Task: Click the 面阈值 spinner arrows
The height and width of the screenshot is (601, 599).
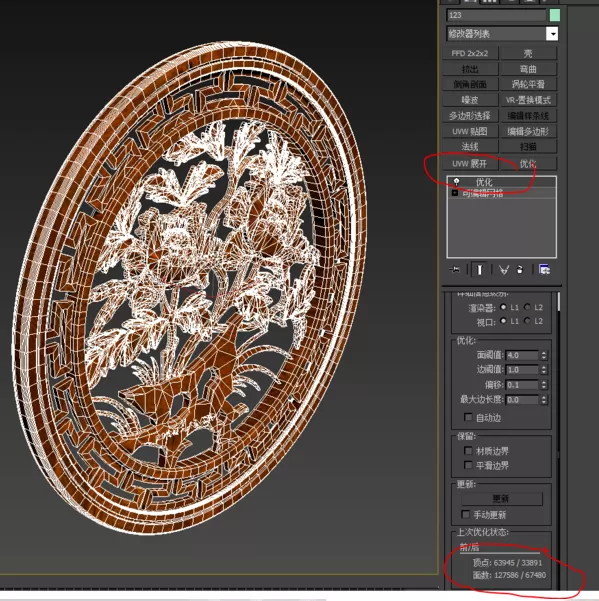Action: (x=544, y=355)
